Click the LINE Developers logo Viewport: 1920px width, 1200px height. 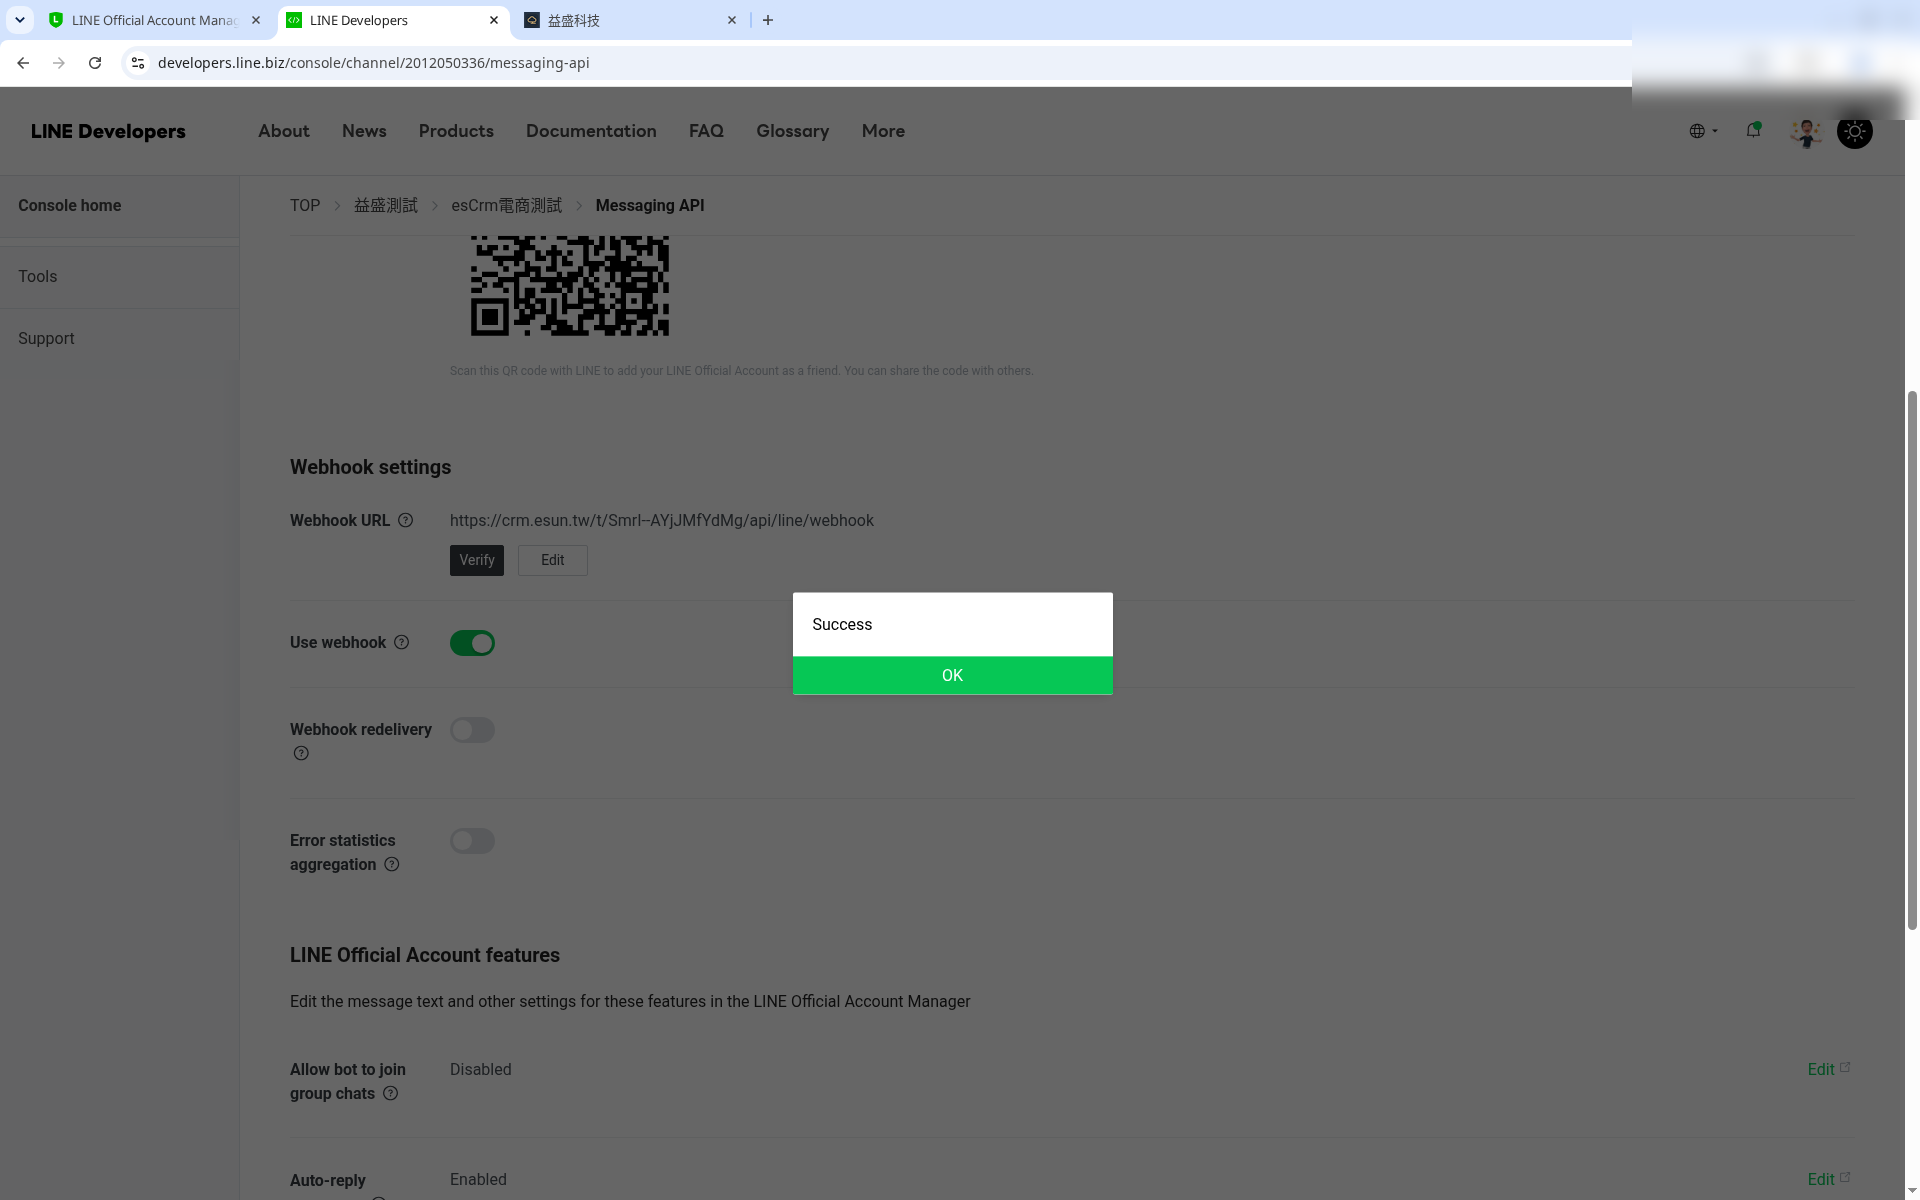point(108,131)
